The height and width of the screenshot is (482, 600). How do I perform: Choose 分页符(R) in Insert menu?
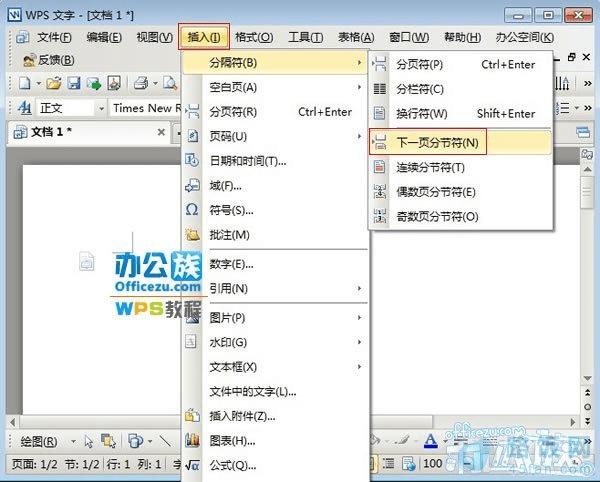(275, 112)
